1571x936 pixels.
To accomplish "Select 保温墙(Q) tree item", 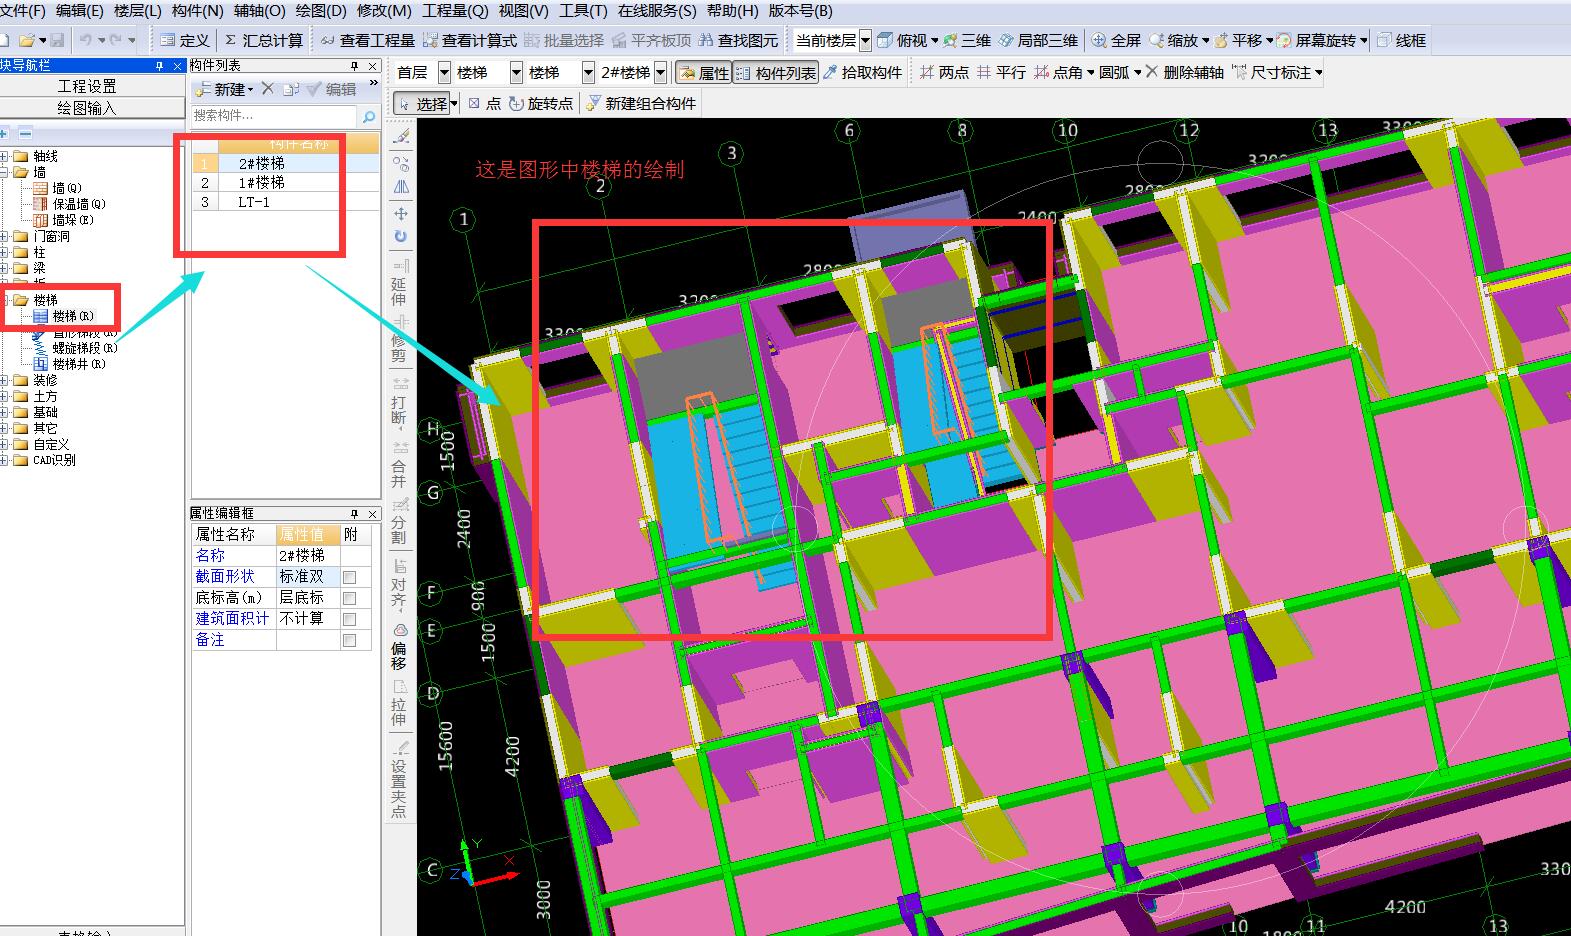I will [78, 204].
